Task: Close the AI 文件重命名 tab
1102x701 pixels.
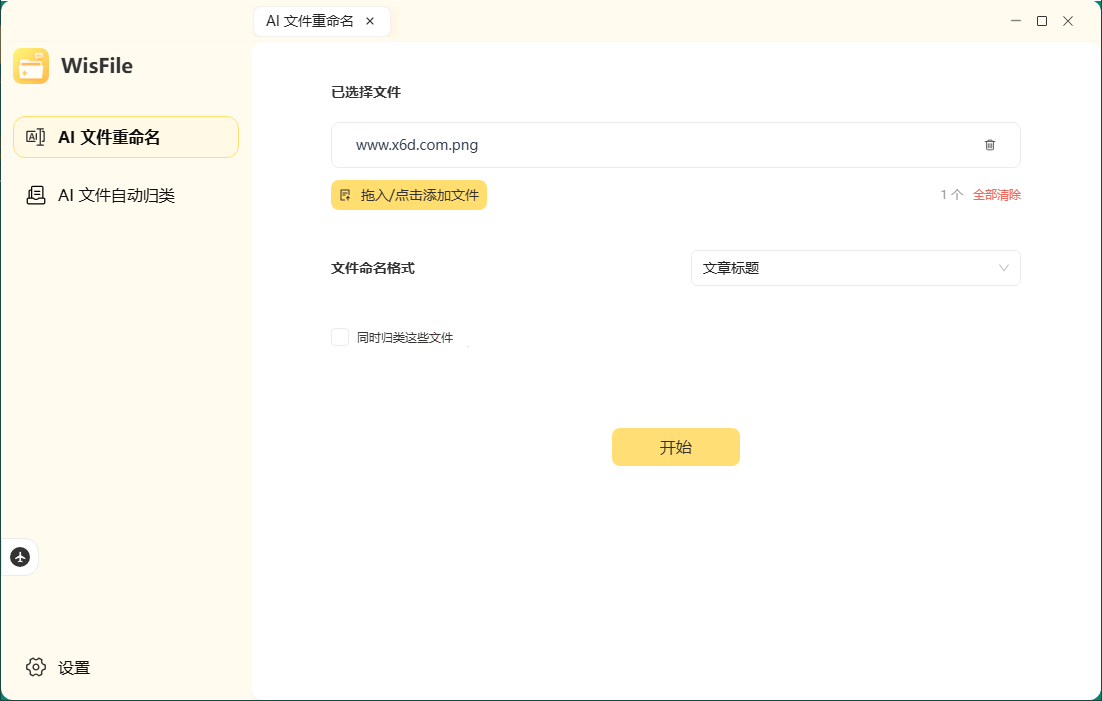Action: click(x=369, y=20)
